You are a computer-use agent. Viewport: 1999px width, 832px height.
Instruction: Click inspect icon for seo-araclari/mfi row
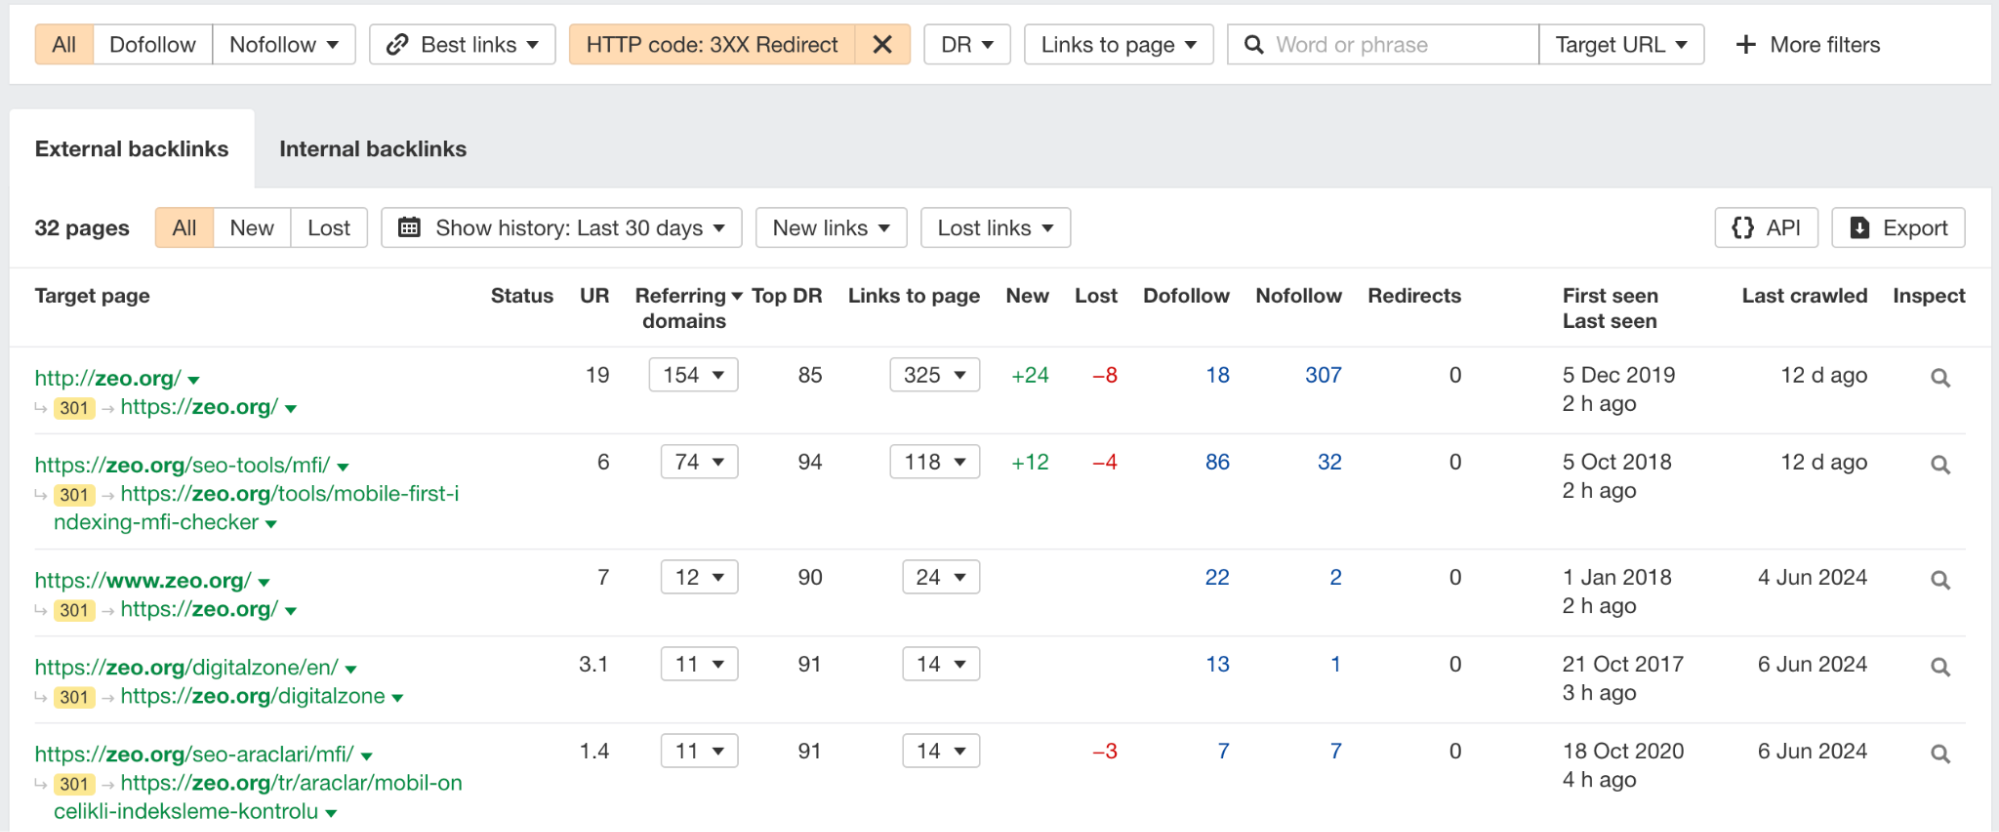click(1940, 754)
